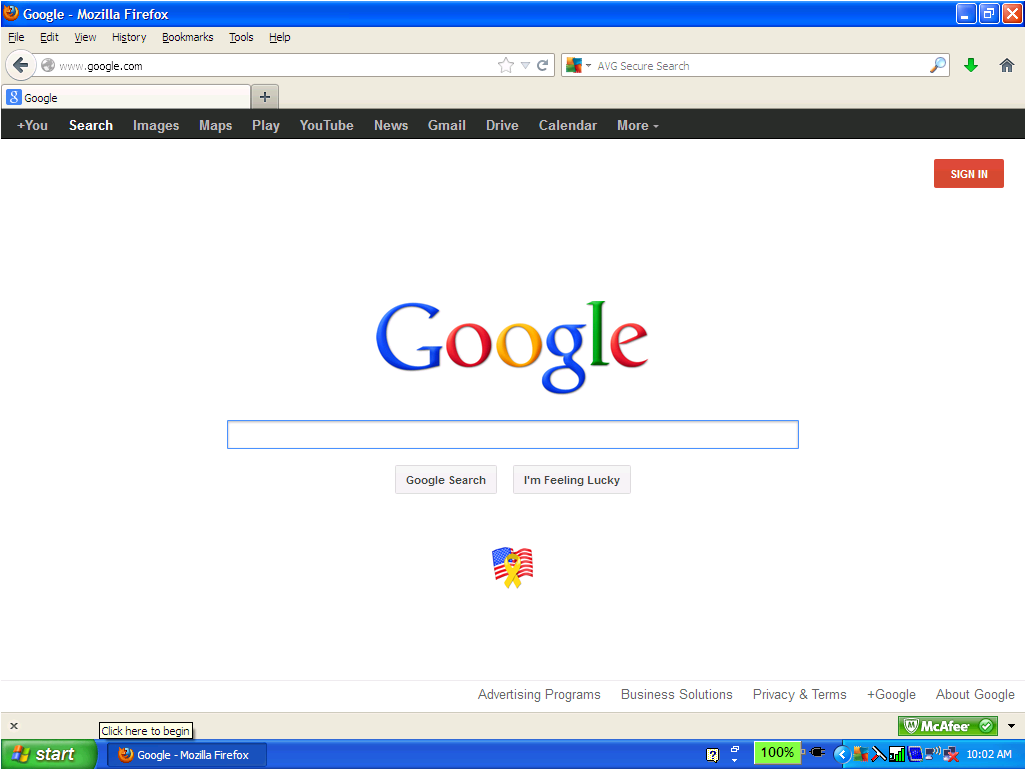Click the Google logo
Viewport: 1026px width, 770px height.
pyautogui.click(x=512, y=345)
